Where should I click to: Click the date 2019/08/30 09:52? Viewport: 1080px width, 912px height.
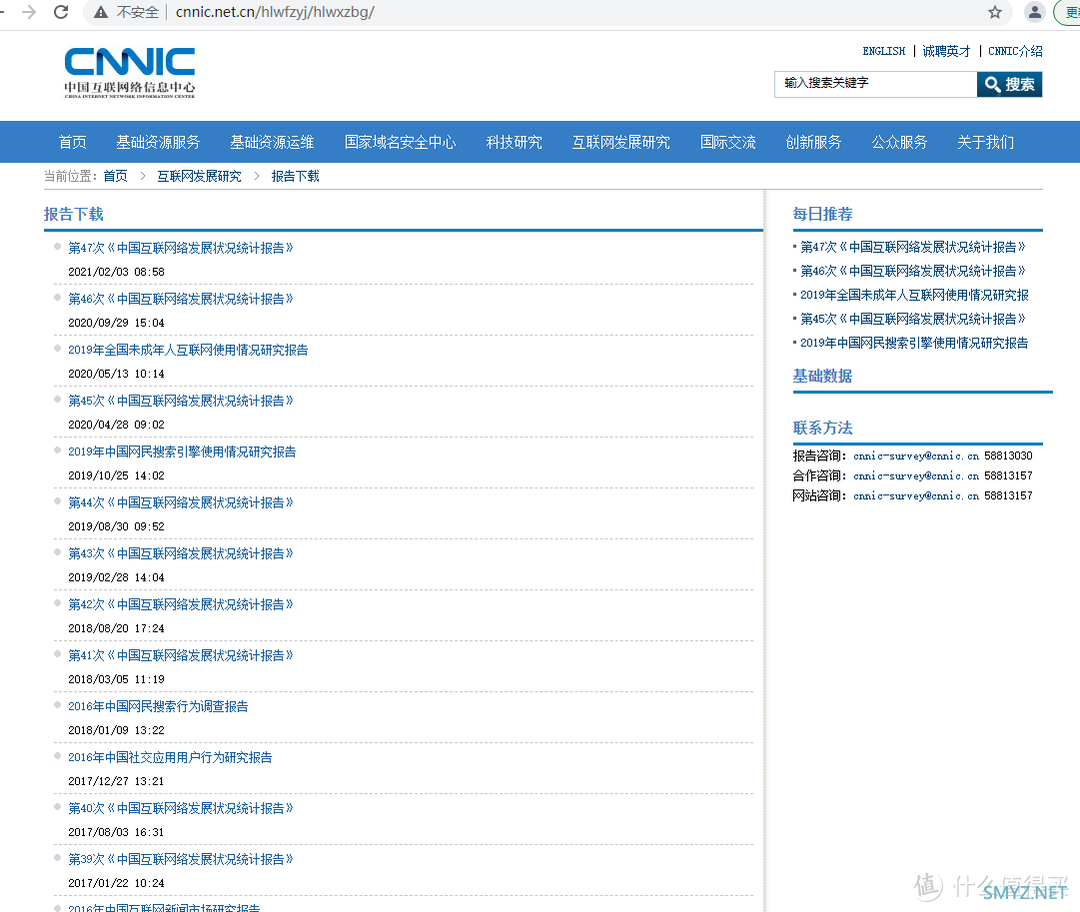[116, 527]
